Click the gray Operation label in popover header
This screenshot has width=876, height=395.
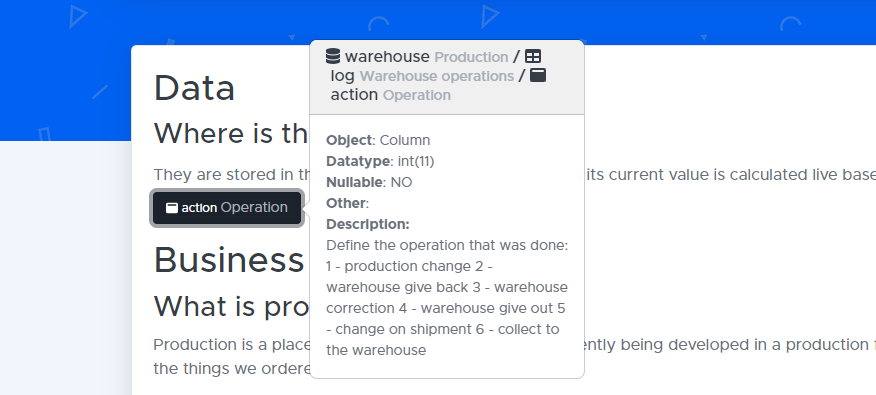[417, 95]
